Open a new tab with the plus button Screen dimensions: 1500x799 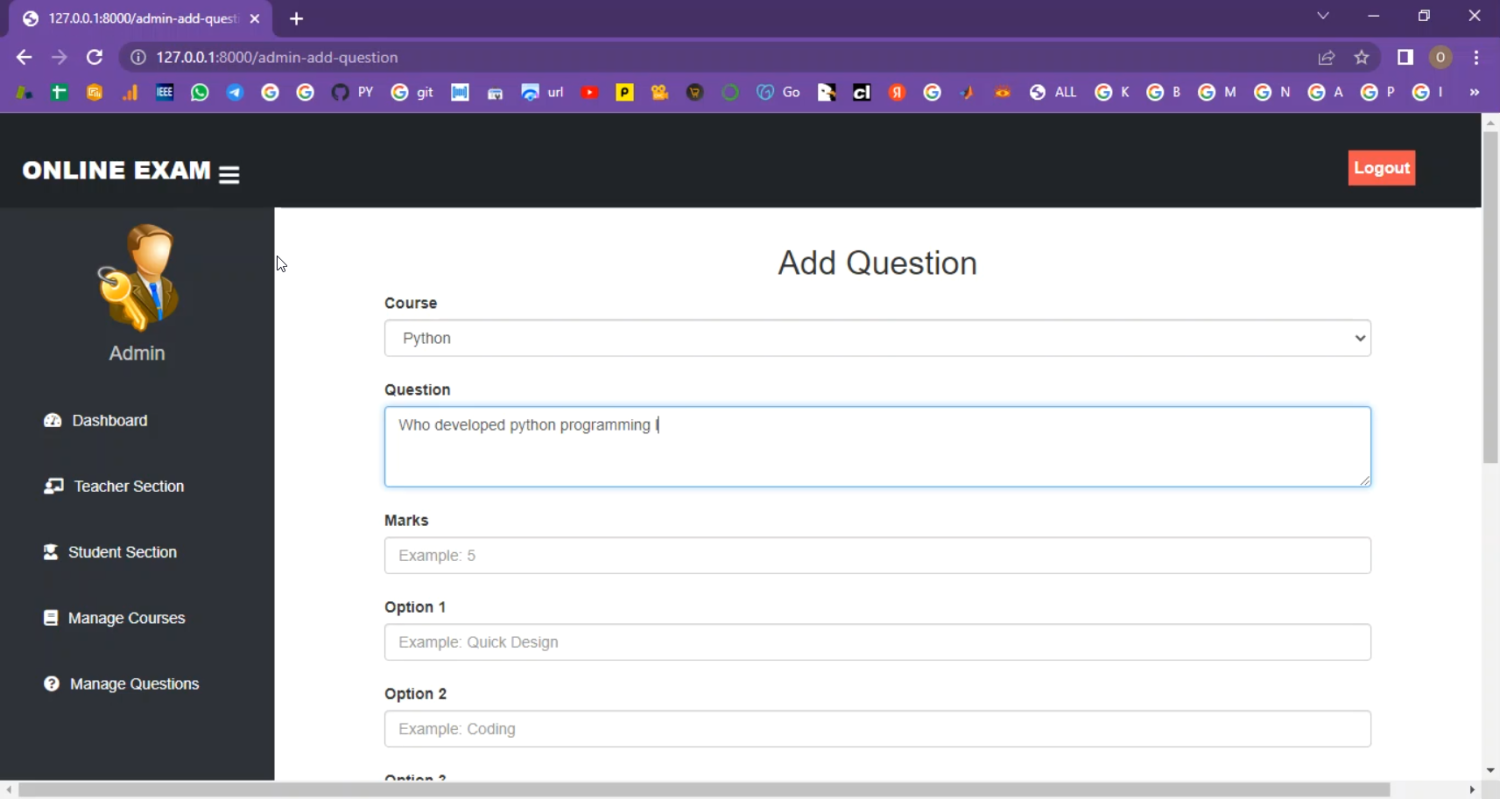tap(296, 19)
